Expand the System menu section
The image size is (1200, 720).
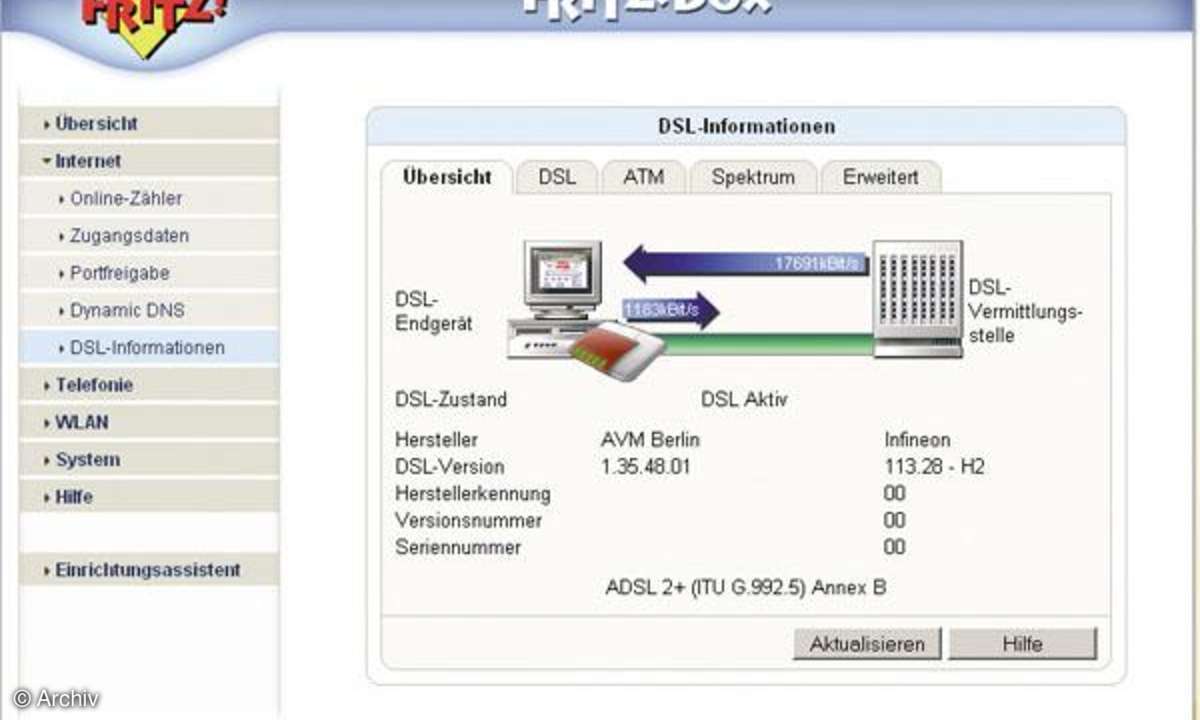click(149, 460)
